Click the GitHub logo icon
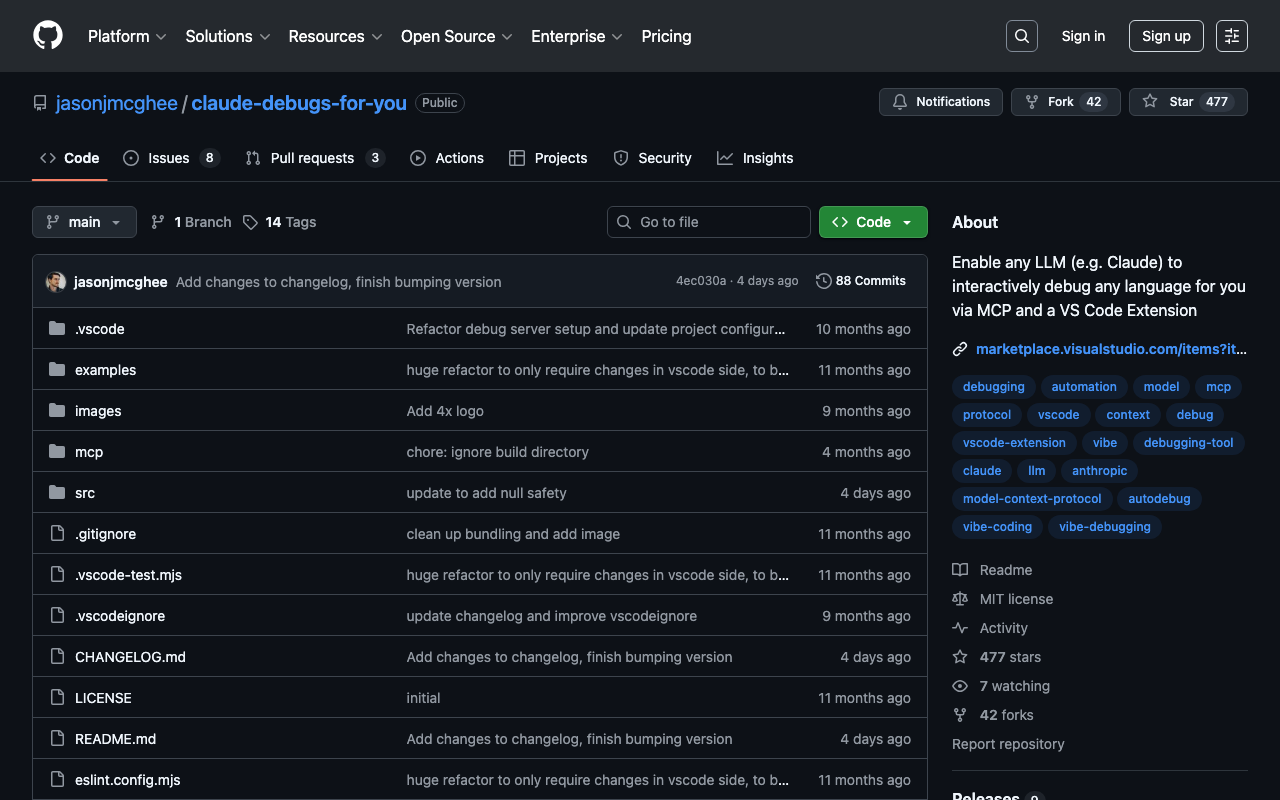 click(x=48, y=36)
